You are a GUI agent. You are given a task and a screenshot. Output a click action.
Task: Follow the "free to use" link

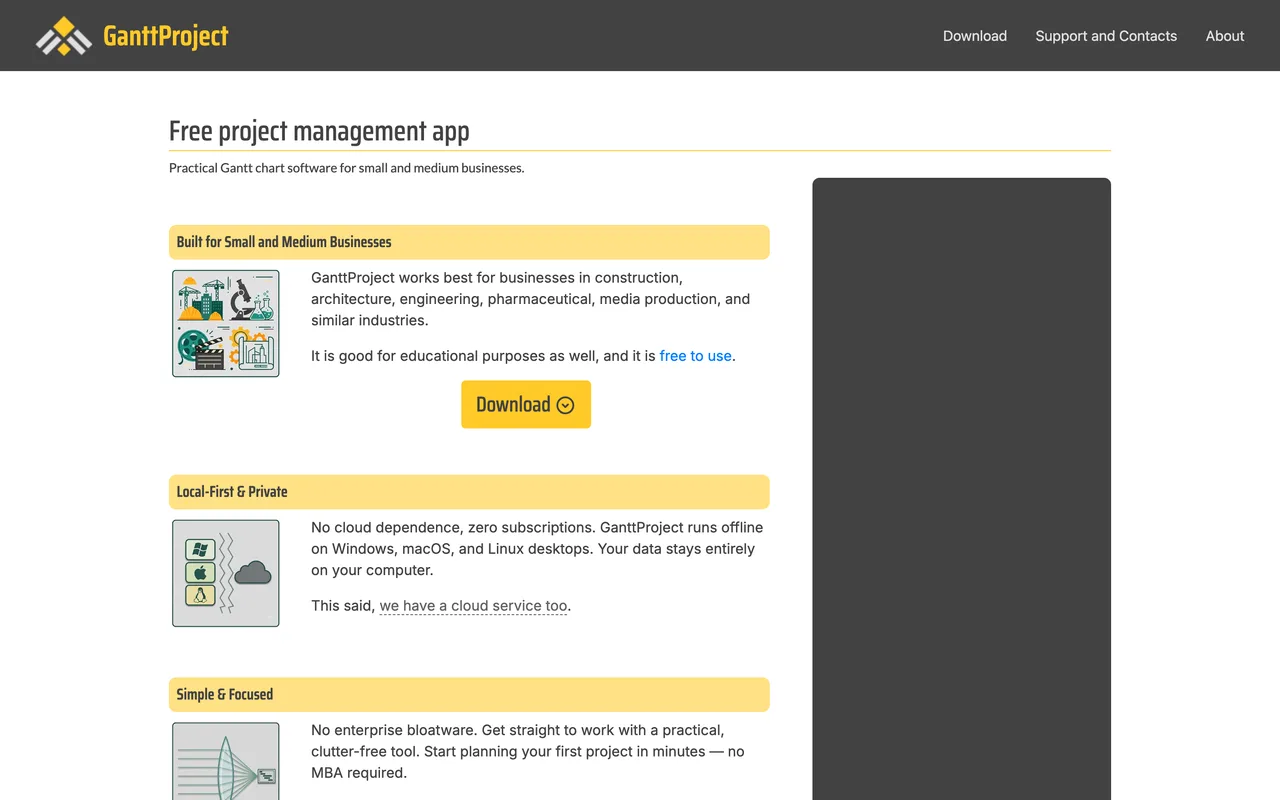pos(696,356)
